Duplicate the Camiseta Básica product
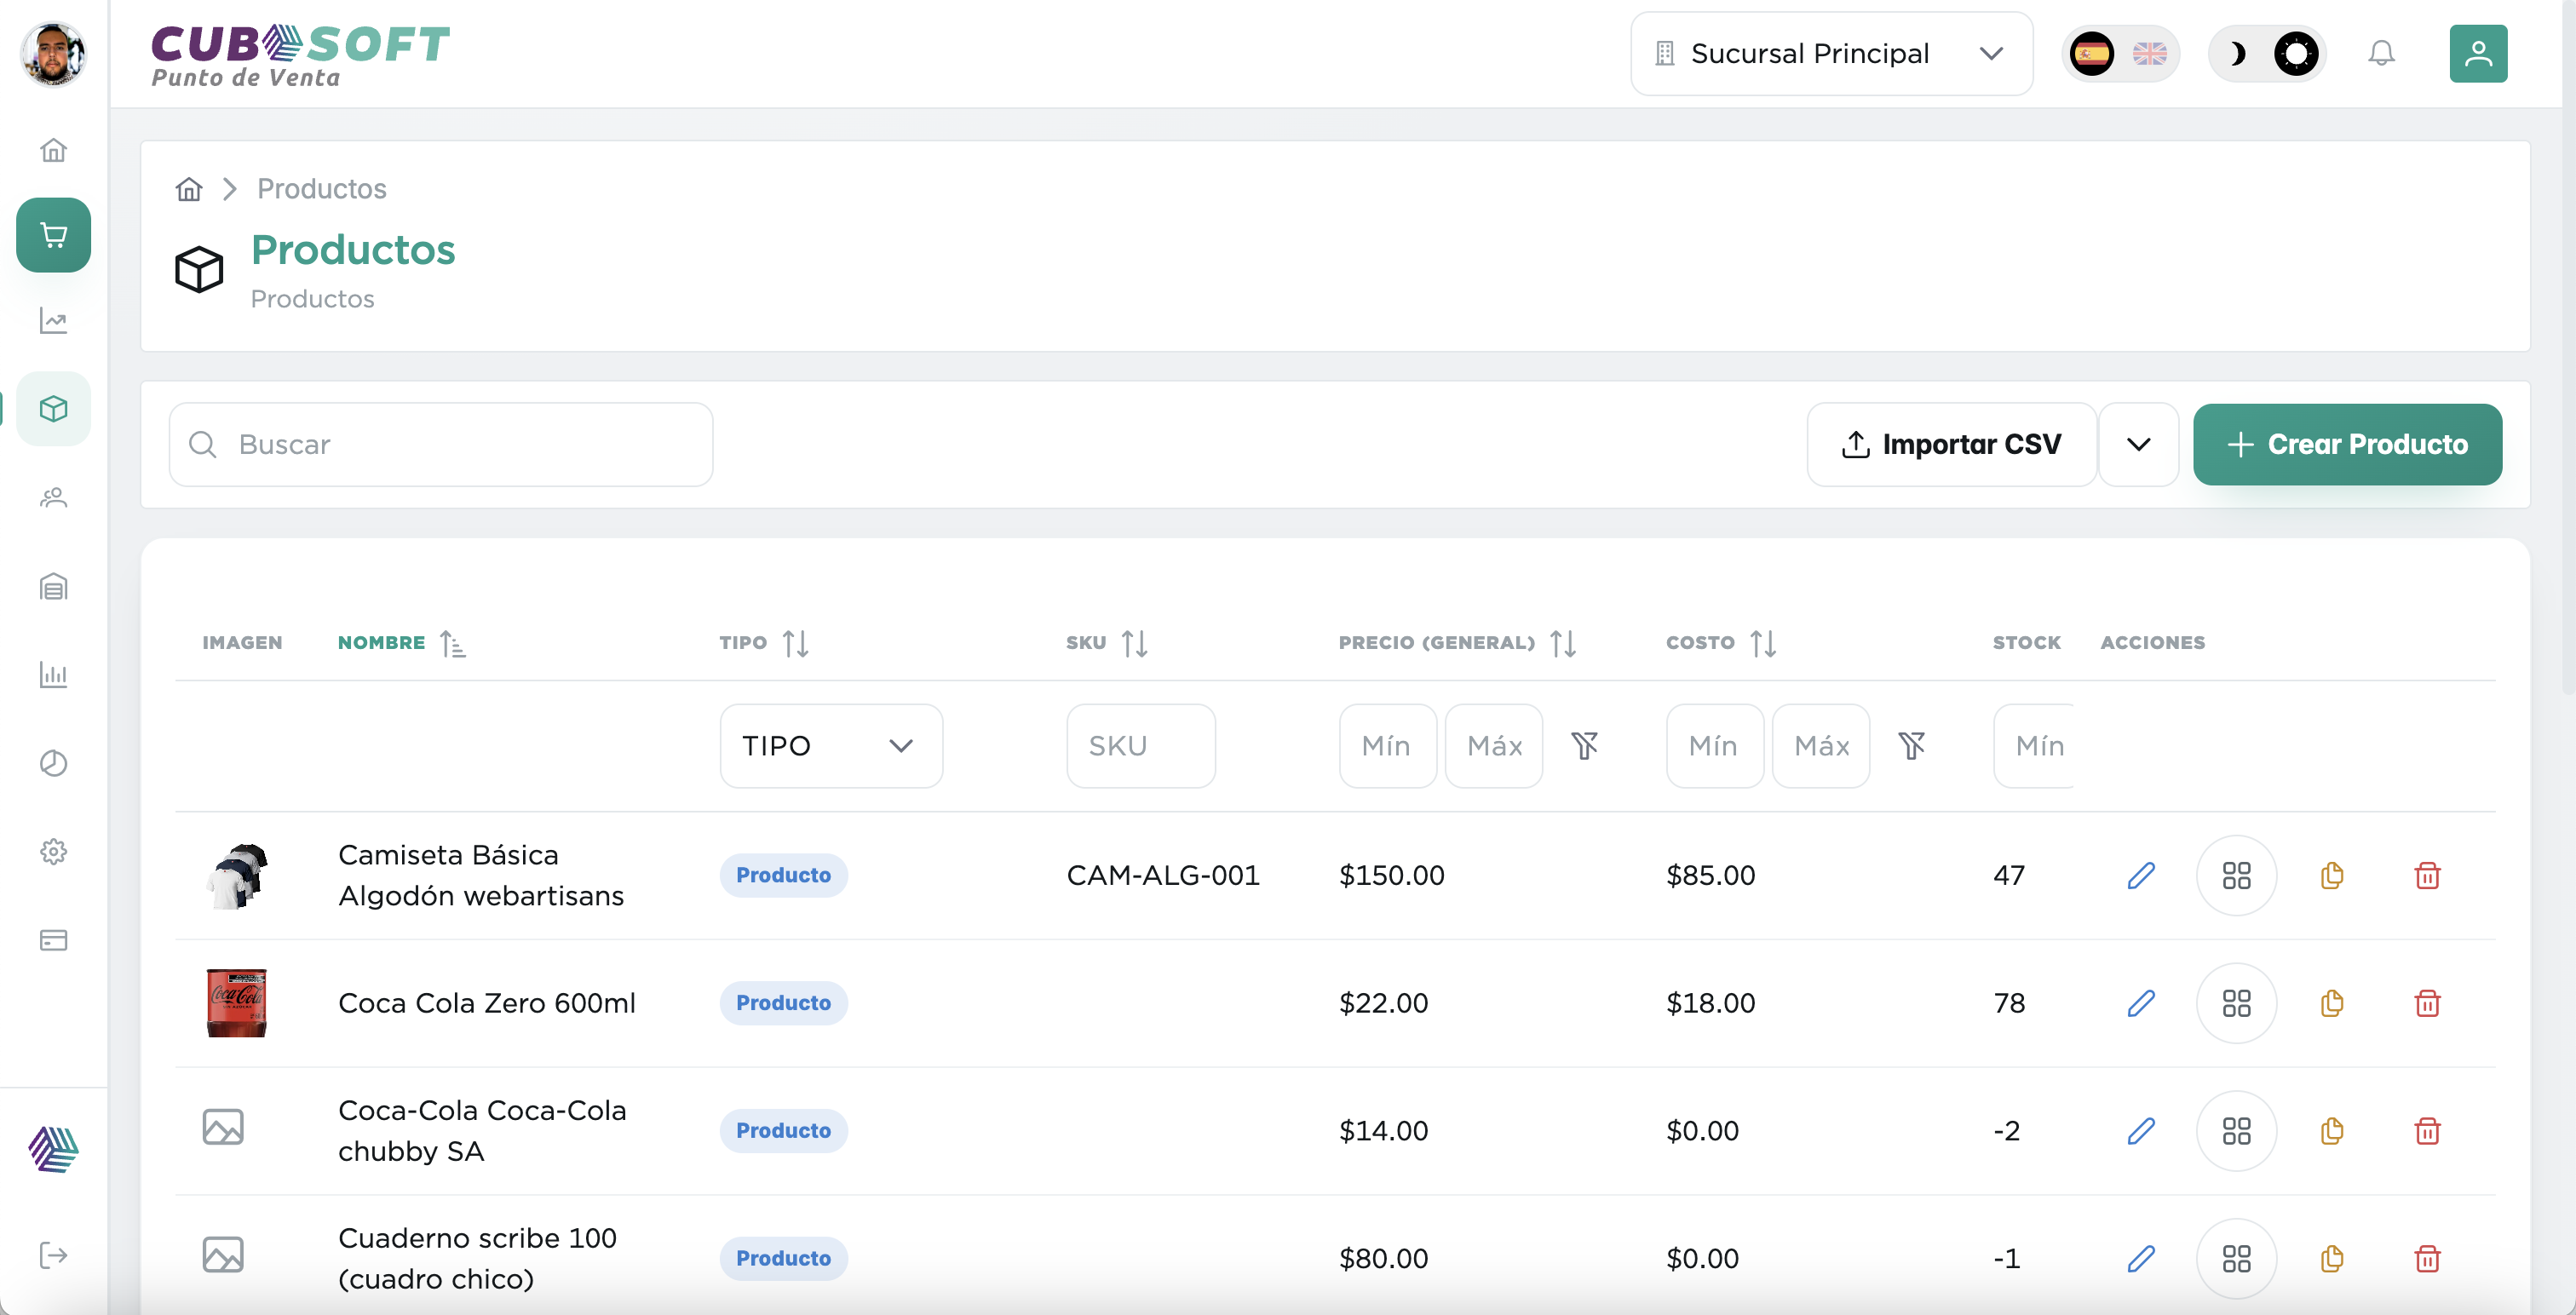 2331,875
